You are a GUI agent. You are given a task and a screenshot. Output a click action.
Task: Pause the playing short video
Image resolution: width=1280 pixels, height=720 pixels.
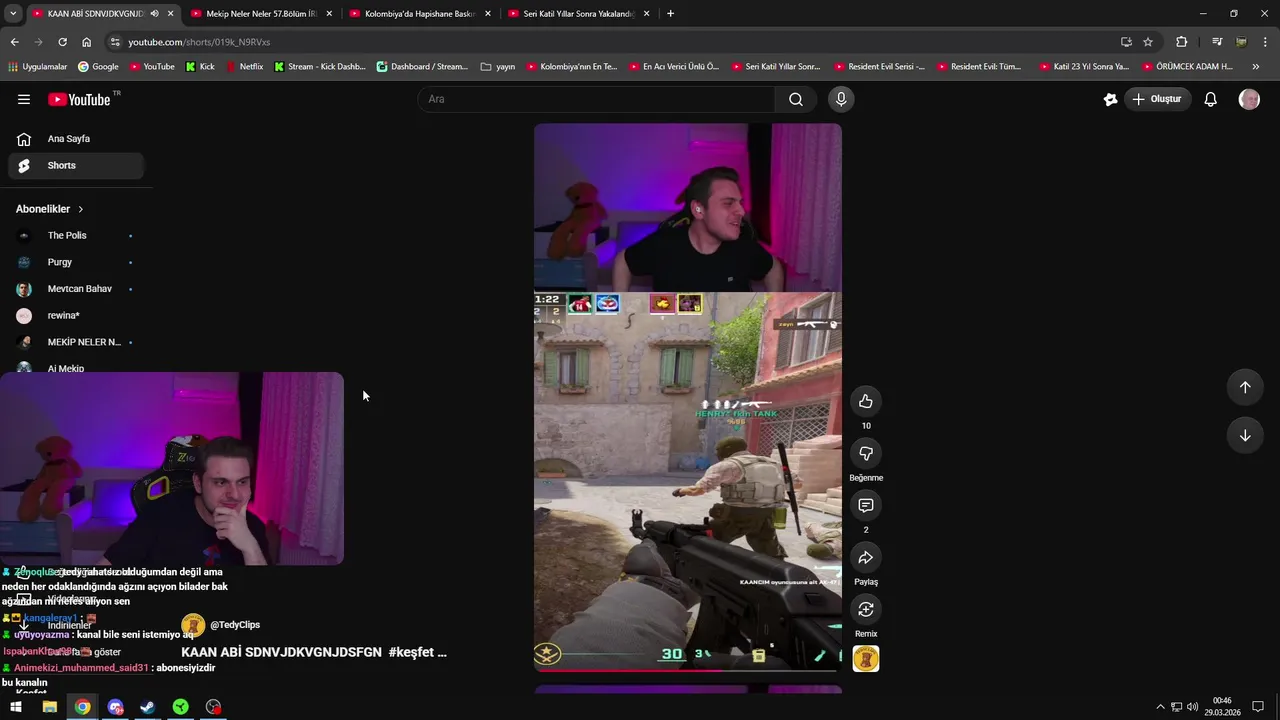(688, 397)
